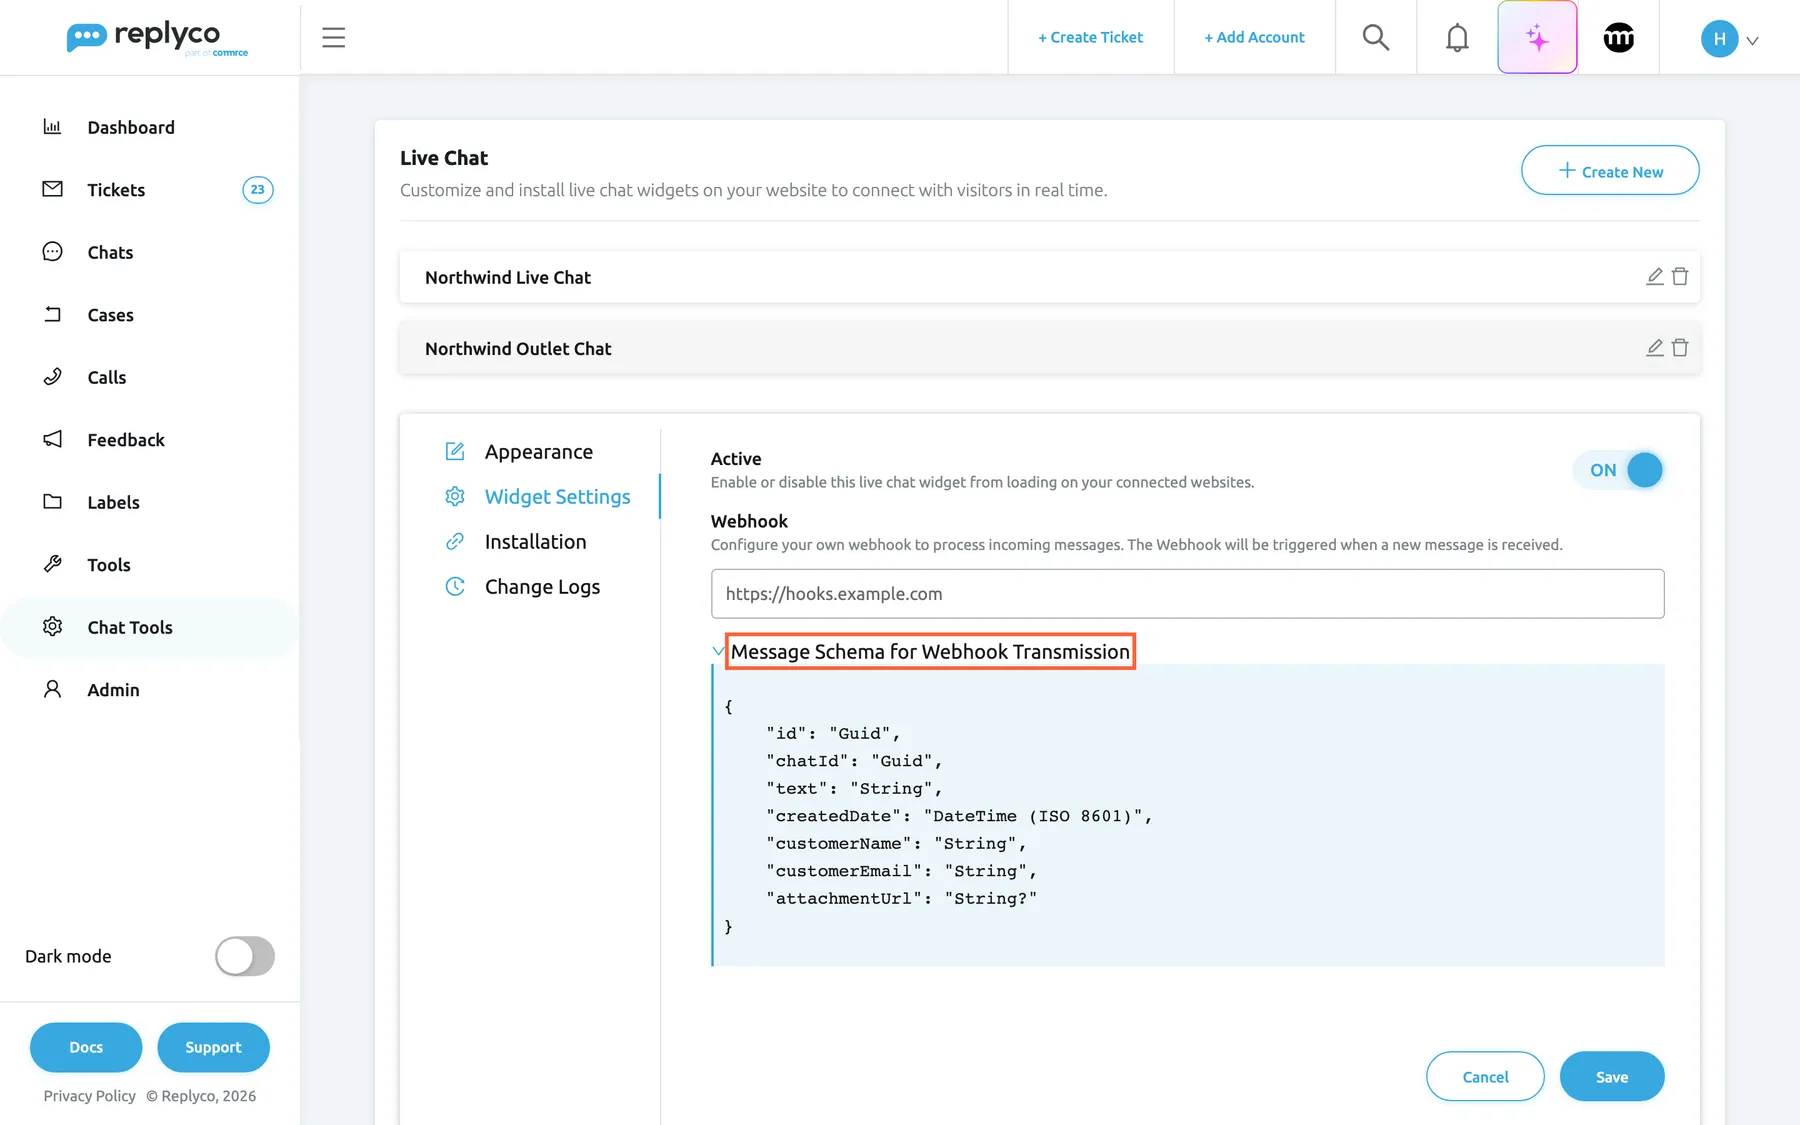The image size is (1800, 1125).
Task: Click the Labels folder icon
Action: pyautogui.click(x=52, y=502)
